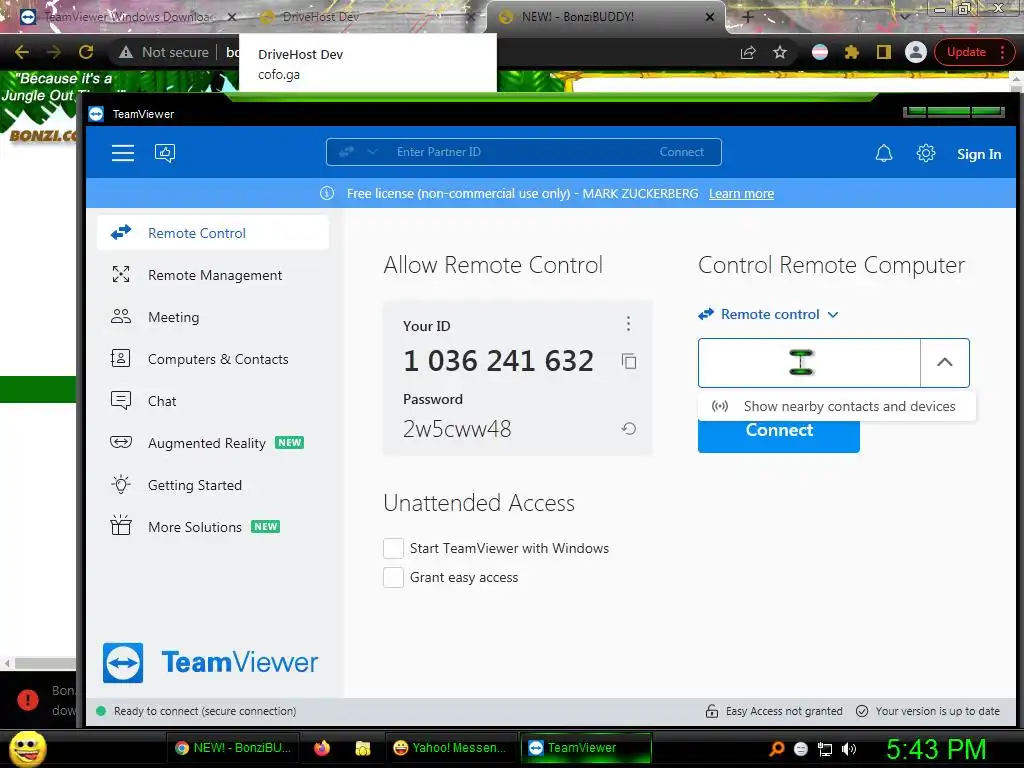This screenshot has height=768, width=1024.
Task: Open a new browser tab with plus button
Action: click(748, 17)
